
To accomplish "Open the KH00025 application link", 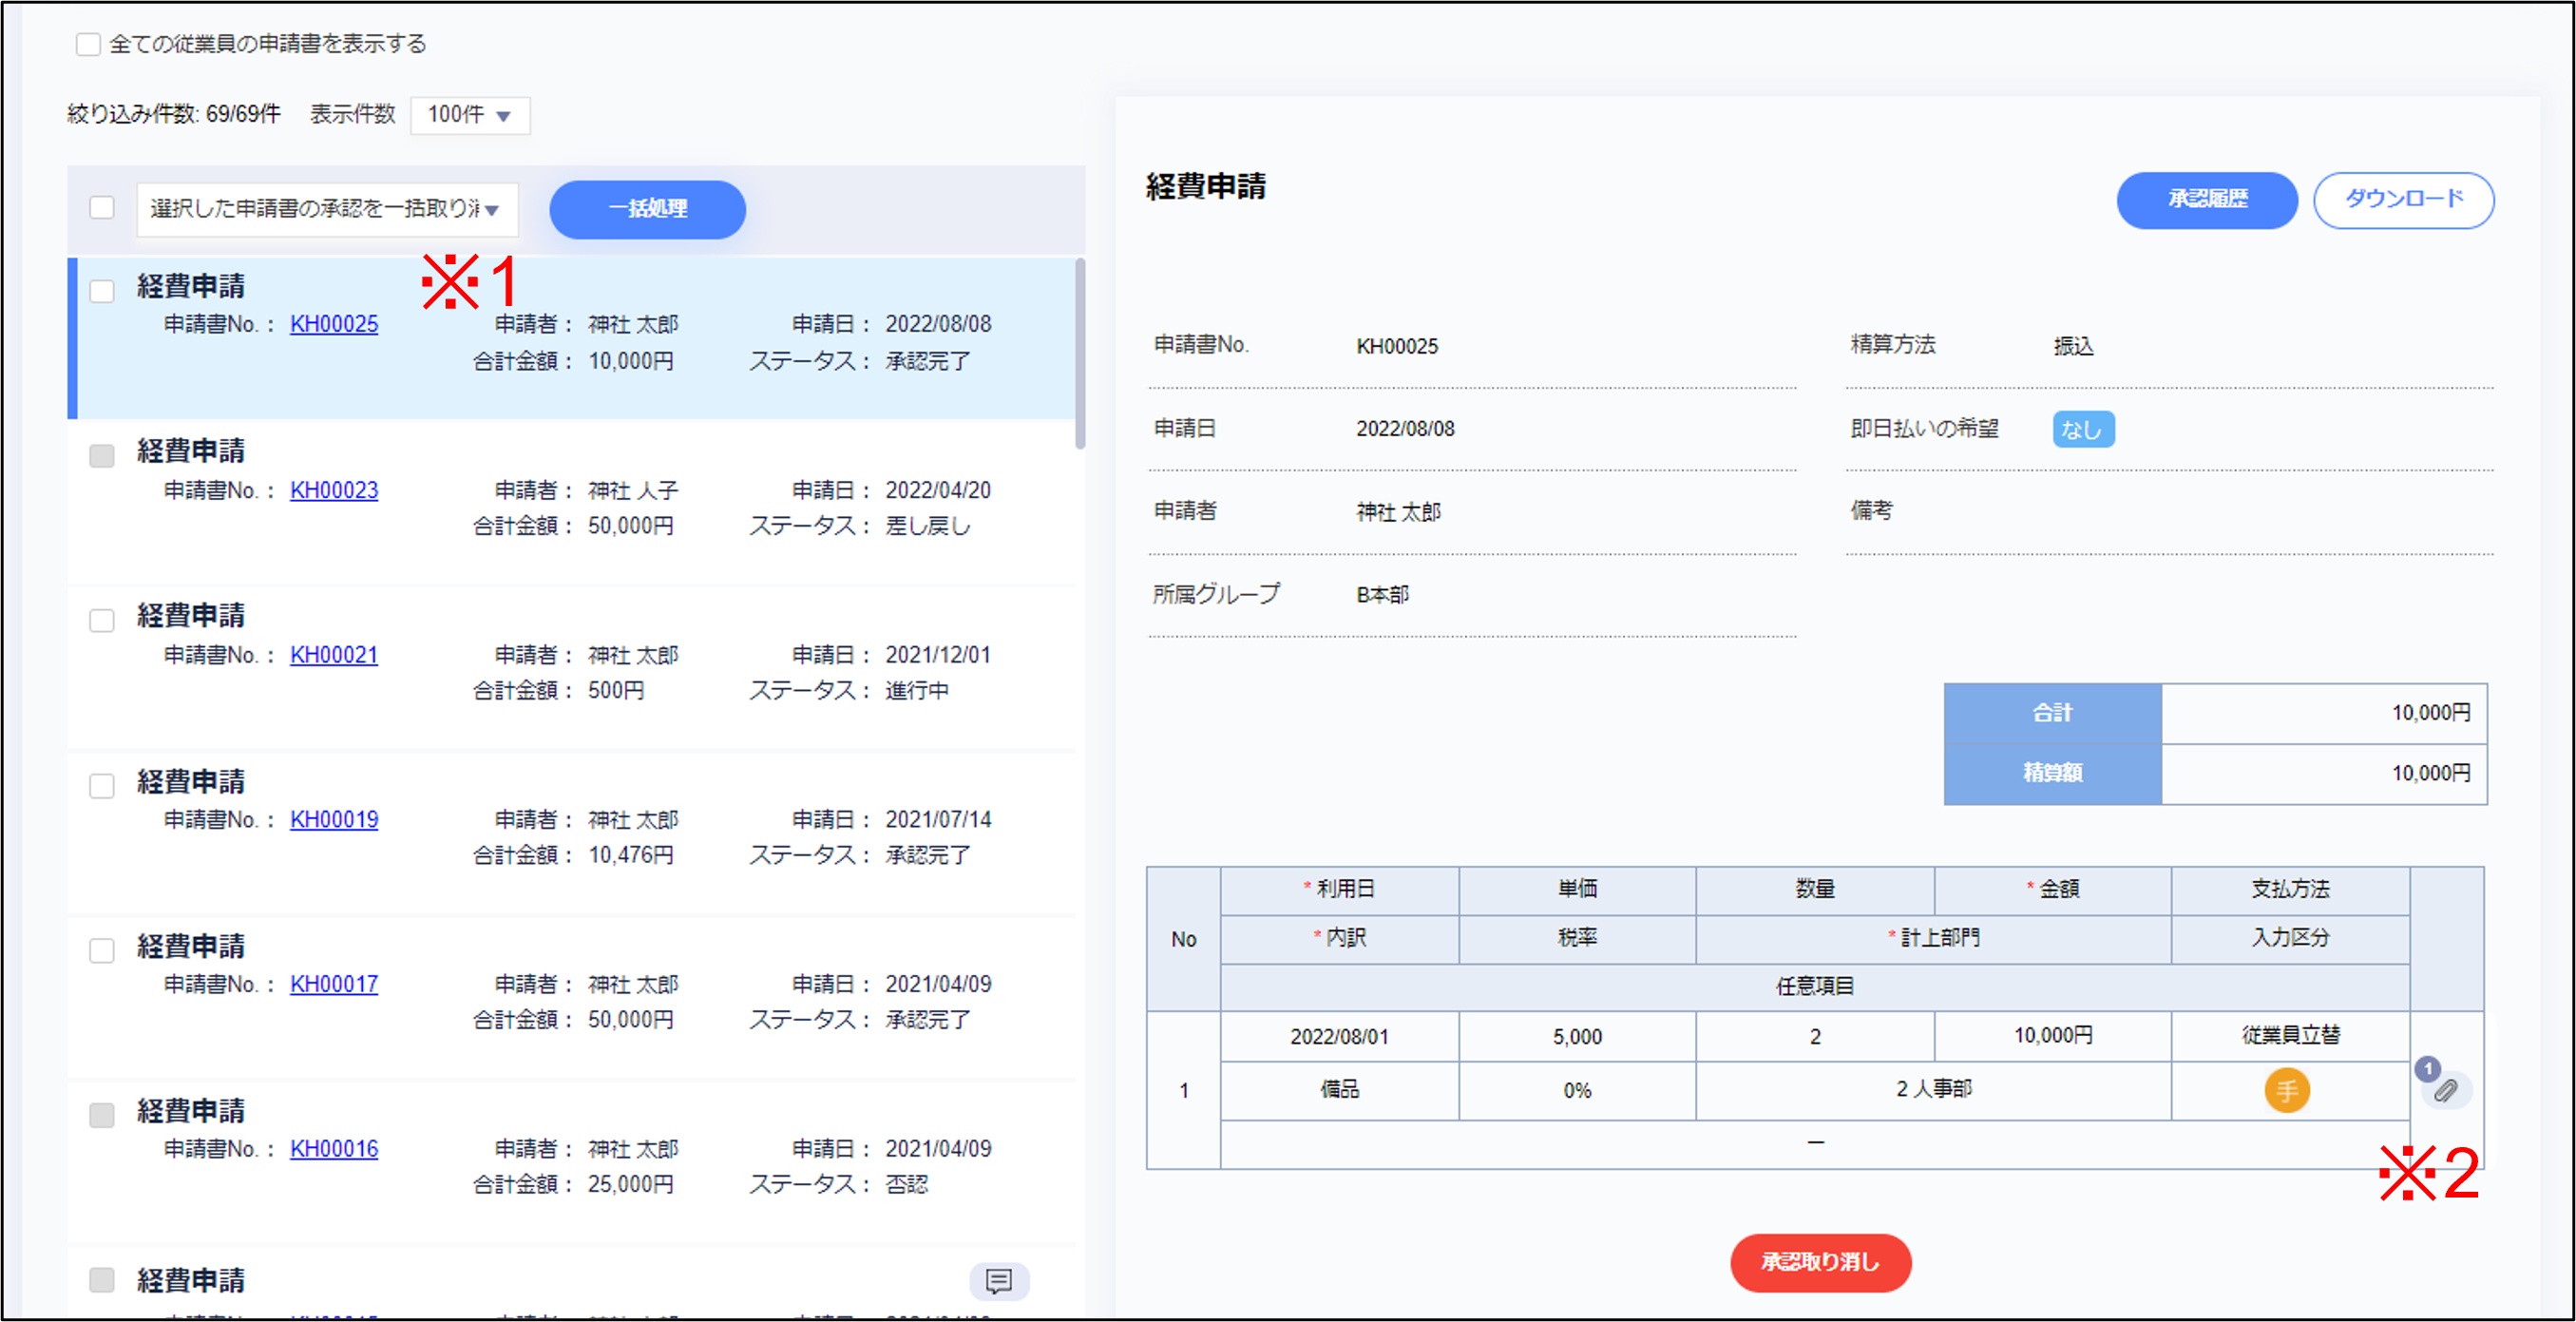I will (334, 324).
